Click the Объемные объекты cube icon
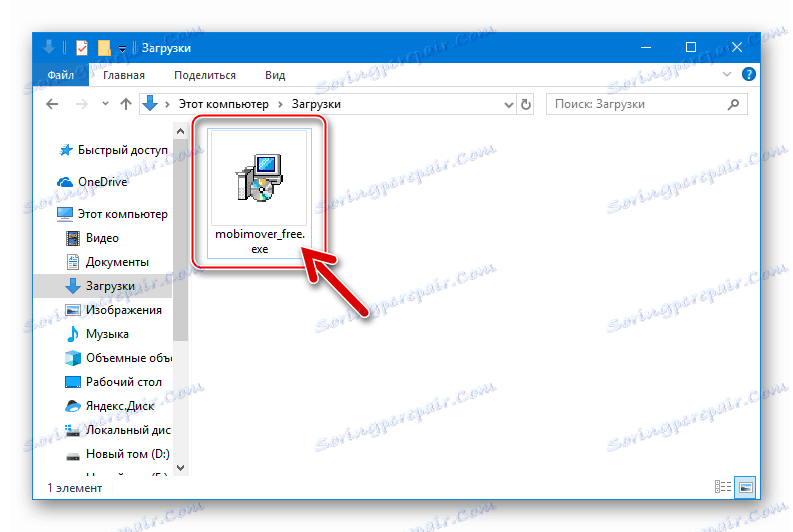Screen dimensions: 793x532 tap(73, 358)
